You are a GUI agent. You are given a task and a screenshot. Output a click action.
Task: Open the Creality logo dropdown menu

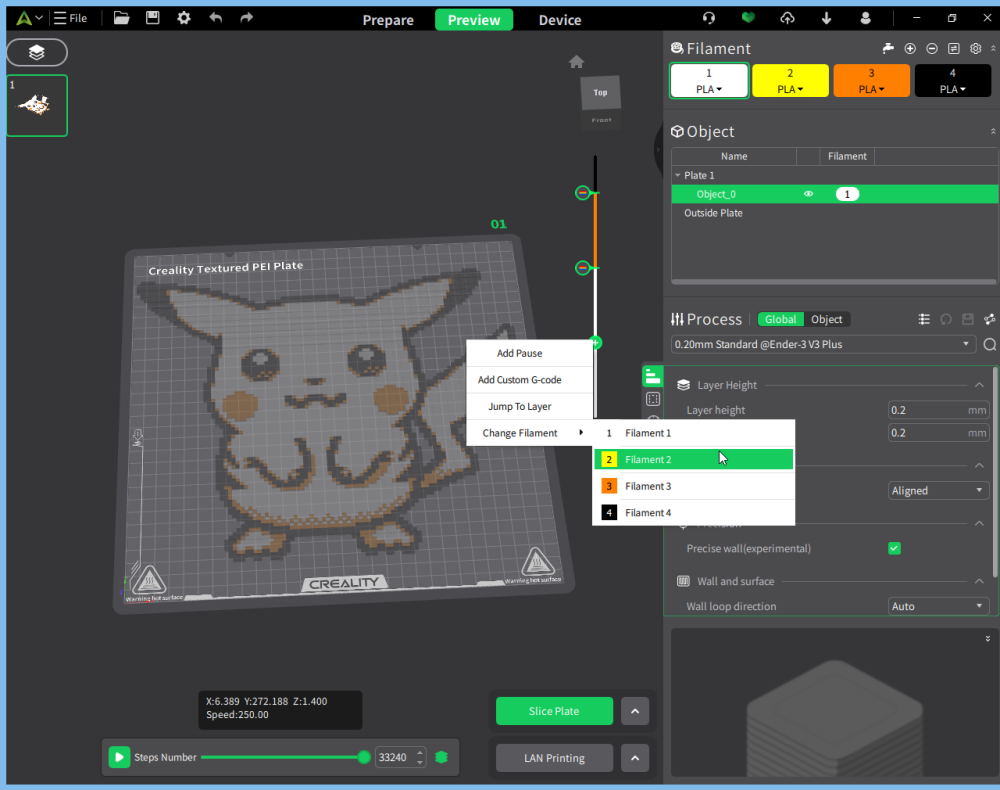(29, 18)
